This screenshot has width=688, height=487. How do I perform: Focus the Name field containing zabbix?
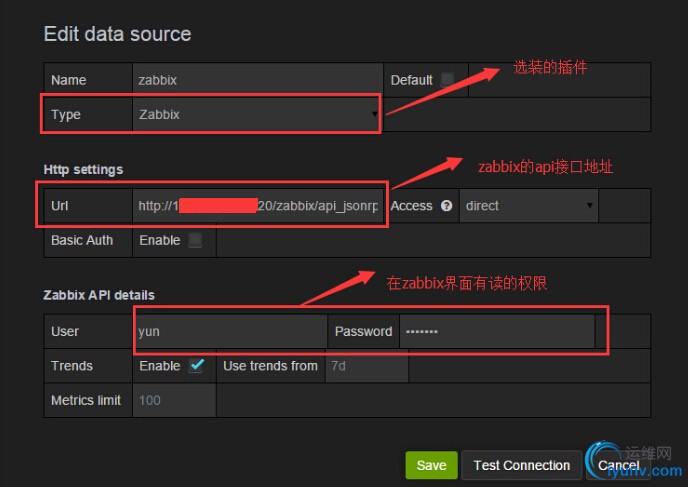click(x=256, y=80)
